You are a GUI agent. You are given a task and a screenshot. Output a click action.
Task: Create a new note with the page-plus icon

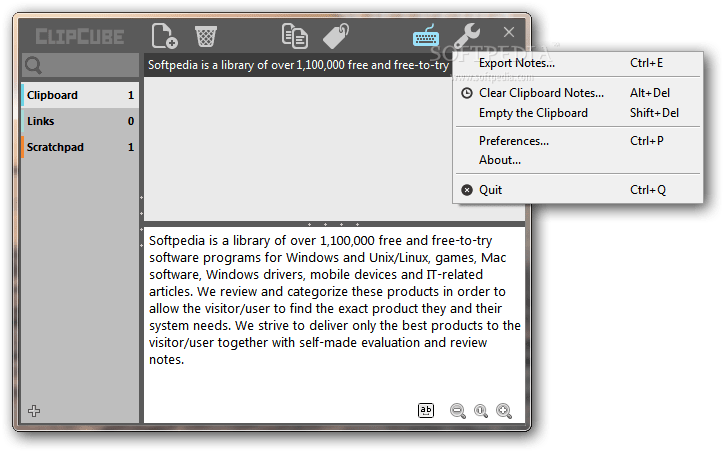coord(164,36)
